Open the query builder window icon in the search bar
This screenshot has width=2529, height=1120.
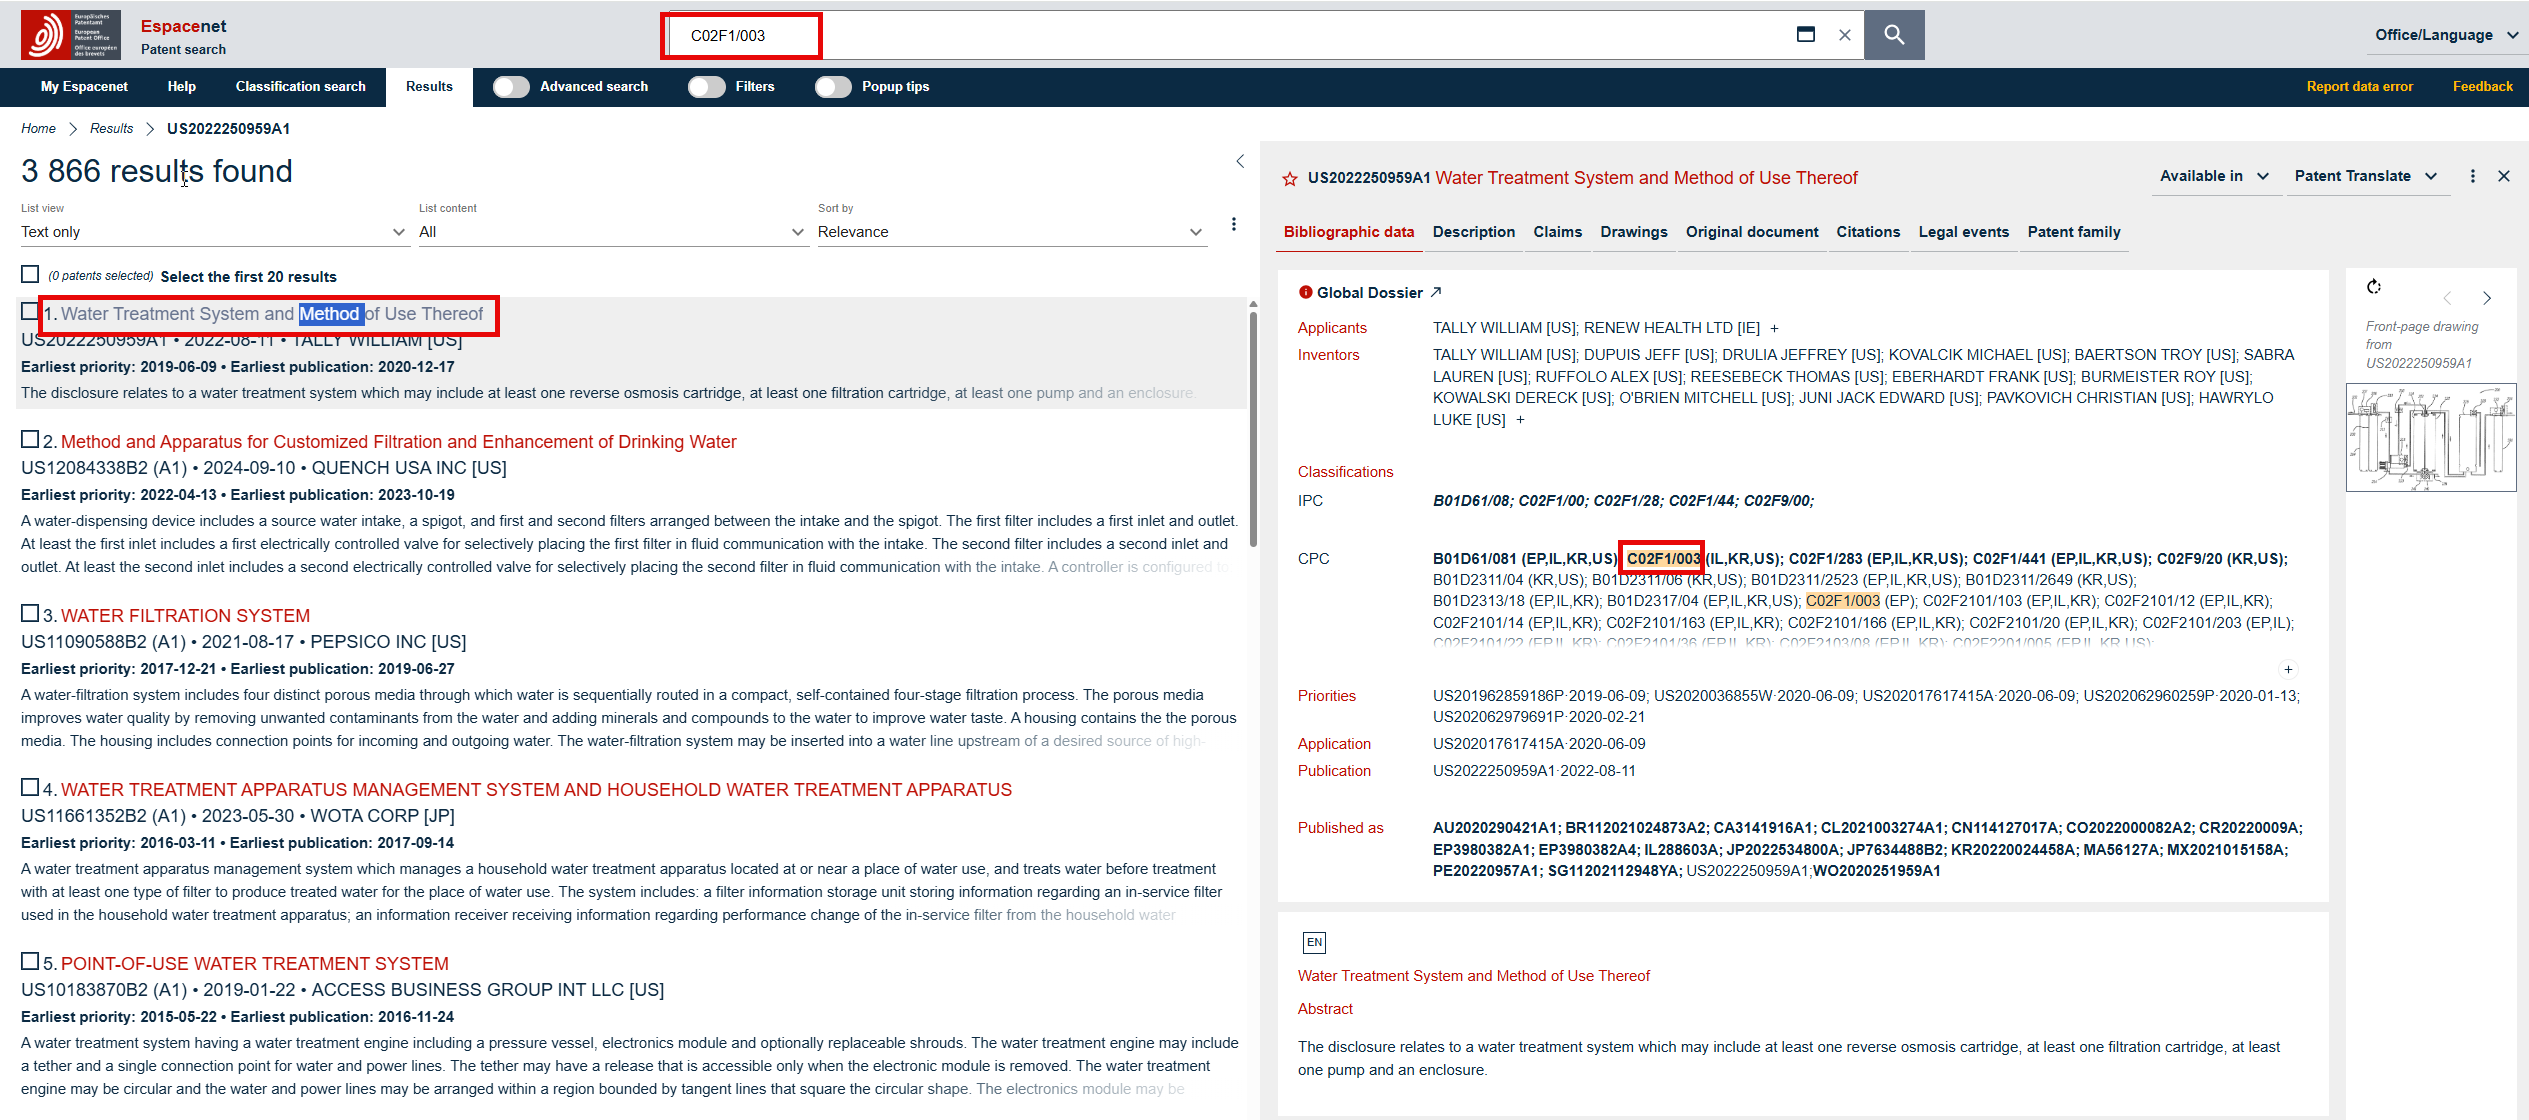click(x=1806, y=35)
